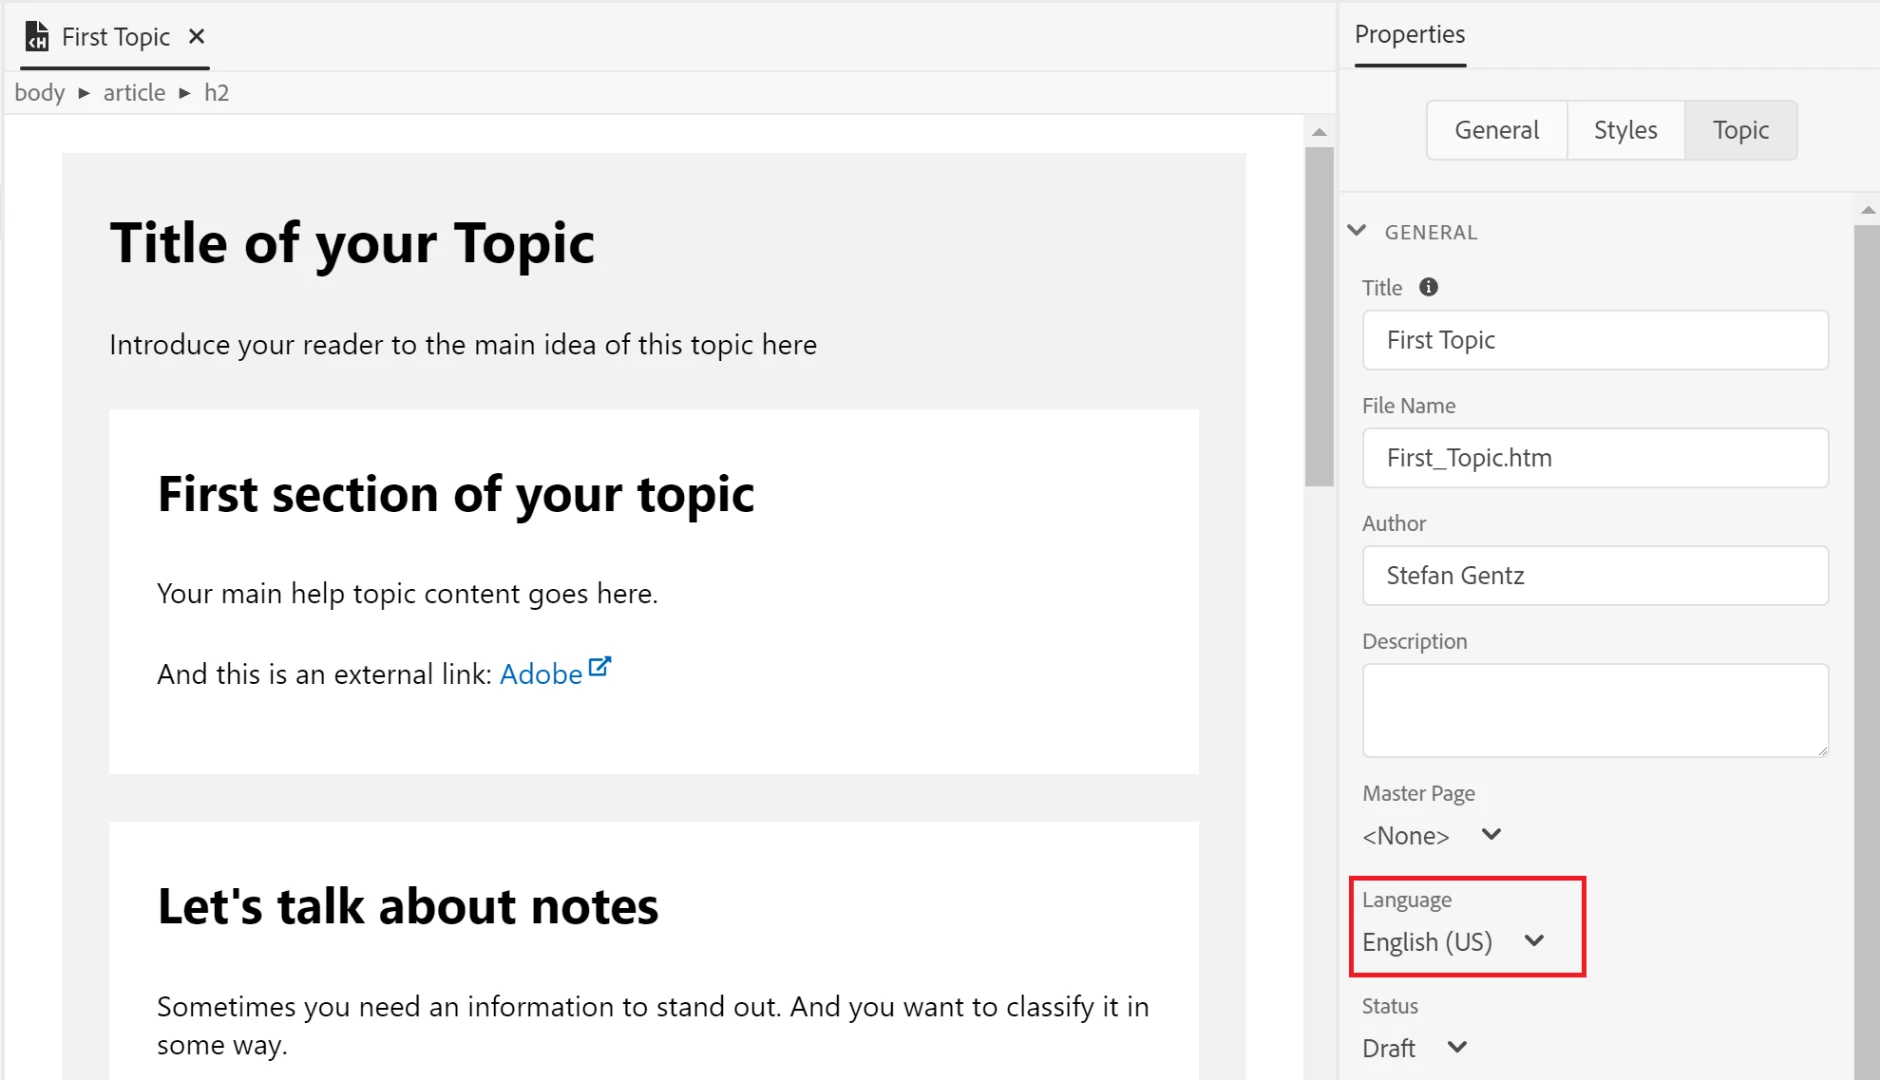Click the paragraph 'Introduce your reader to the main idea'
This screenshot has height=1080, width=1880.
click(x=463, y=345)
